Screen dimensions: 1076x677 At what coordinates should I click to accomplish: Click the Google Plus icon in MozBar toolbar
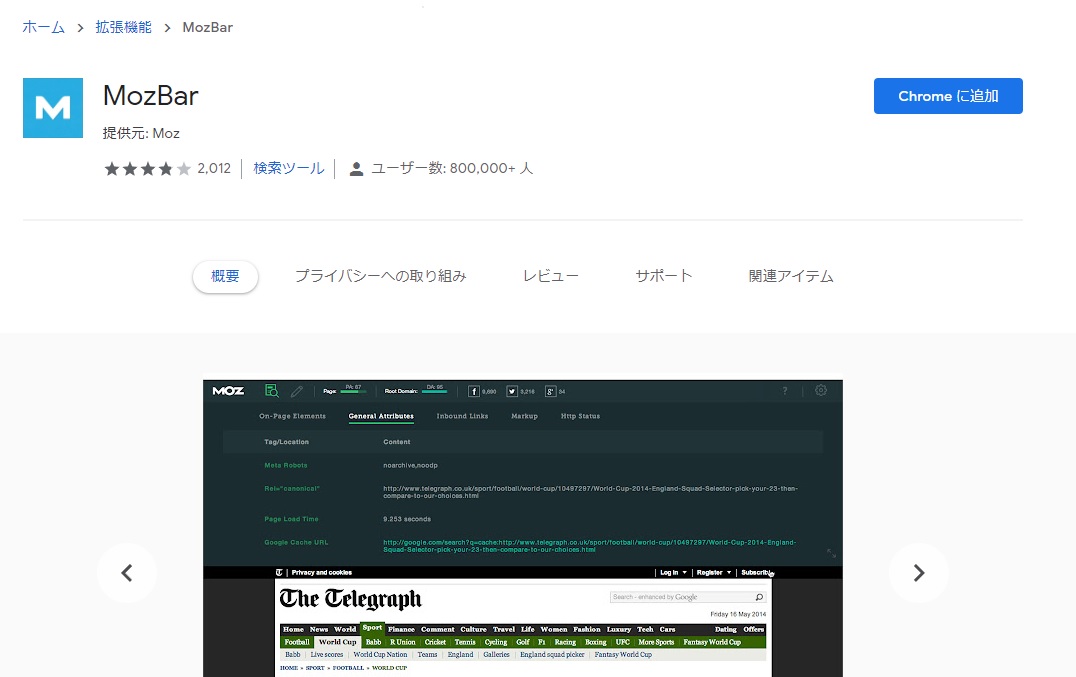coord(550,391)
